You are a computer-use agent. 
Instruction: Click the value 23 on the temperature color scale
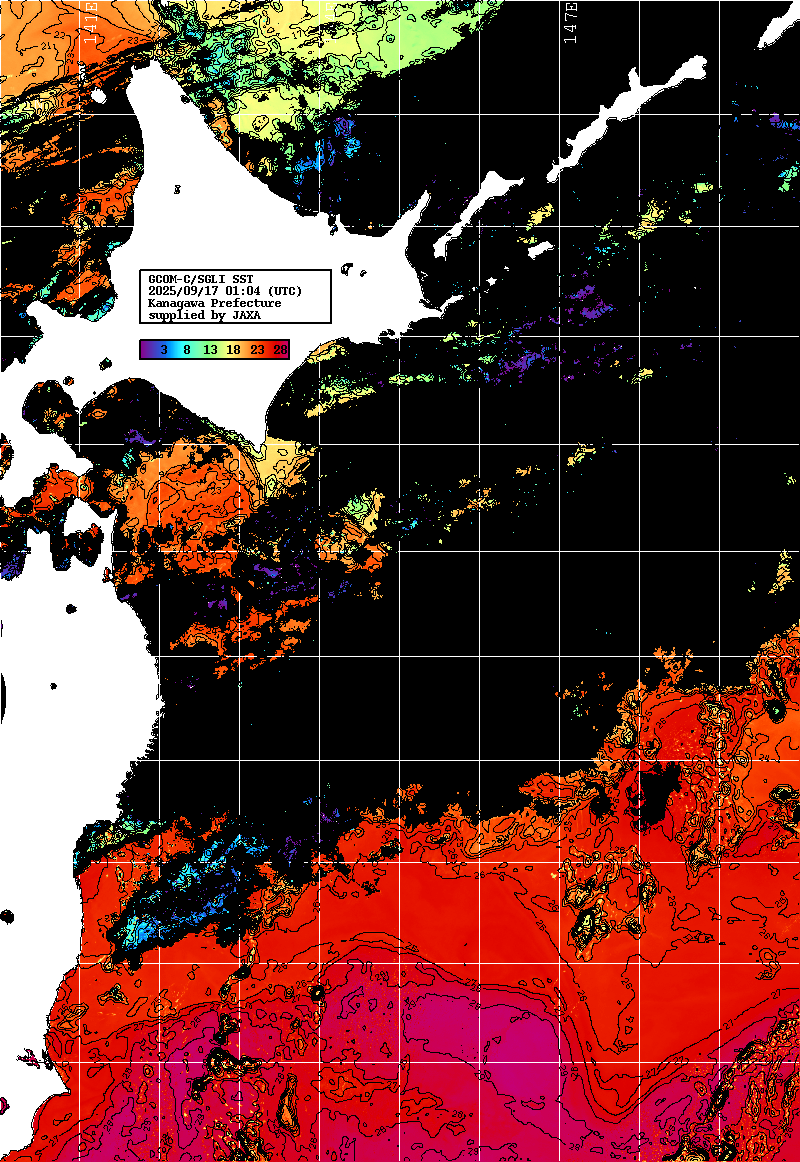(257, 350)
